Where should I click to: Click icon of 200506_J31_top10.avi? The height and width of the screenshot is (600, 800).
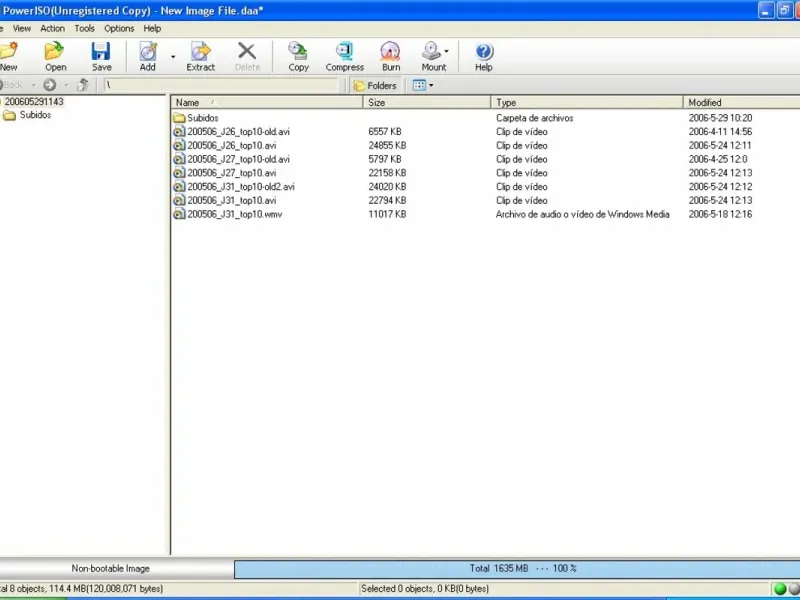[x=179, y=201]
